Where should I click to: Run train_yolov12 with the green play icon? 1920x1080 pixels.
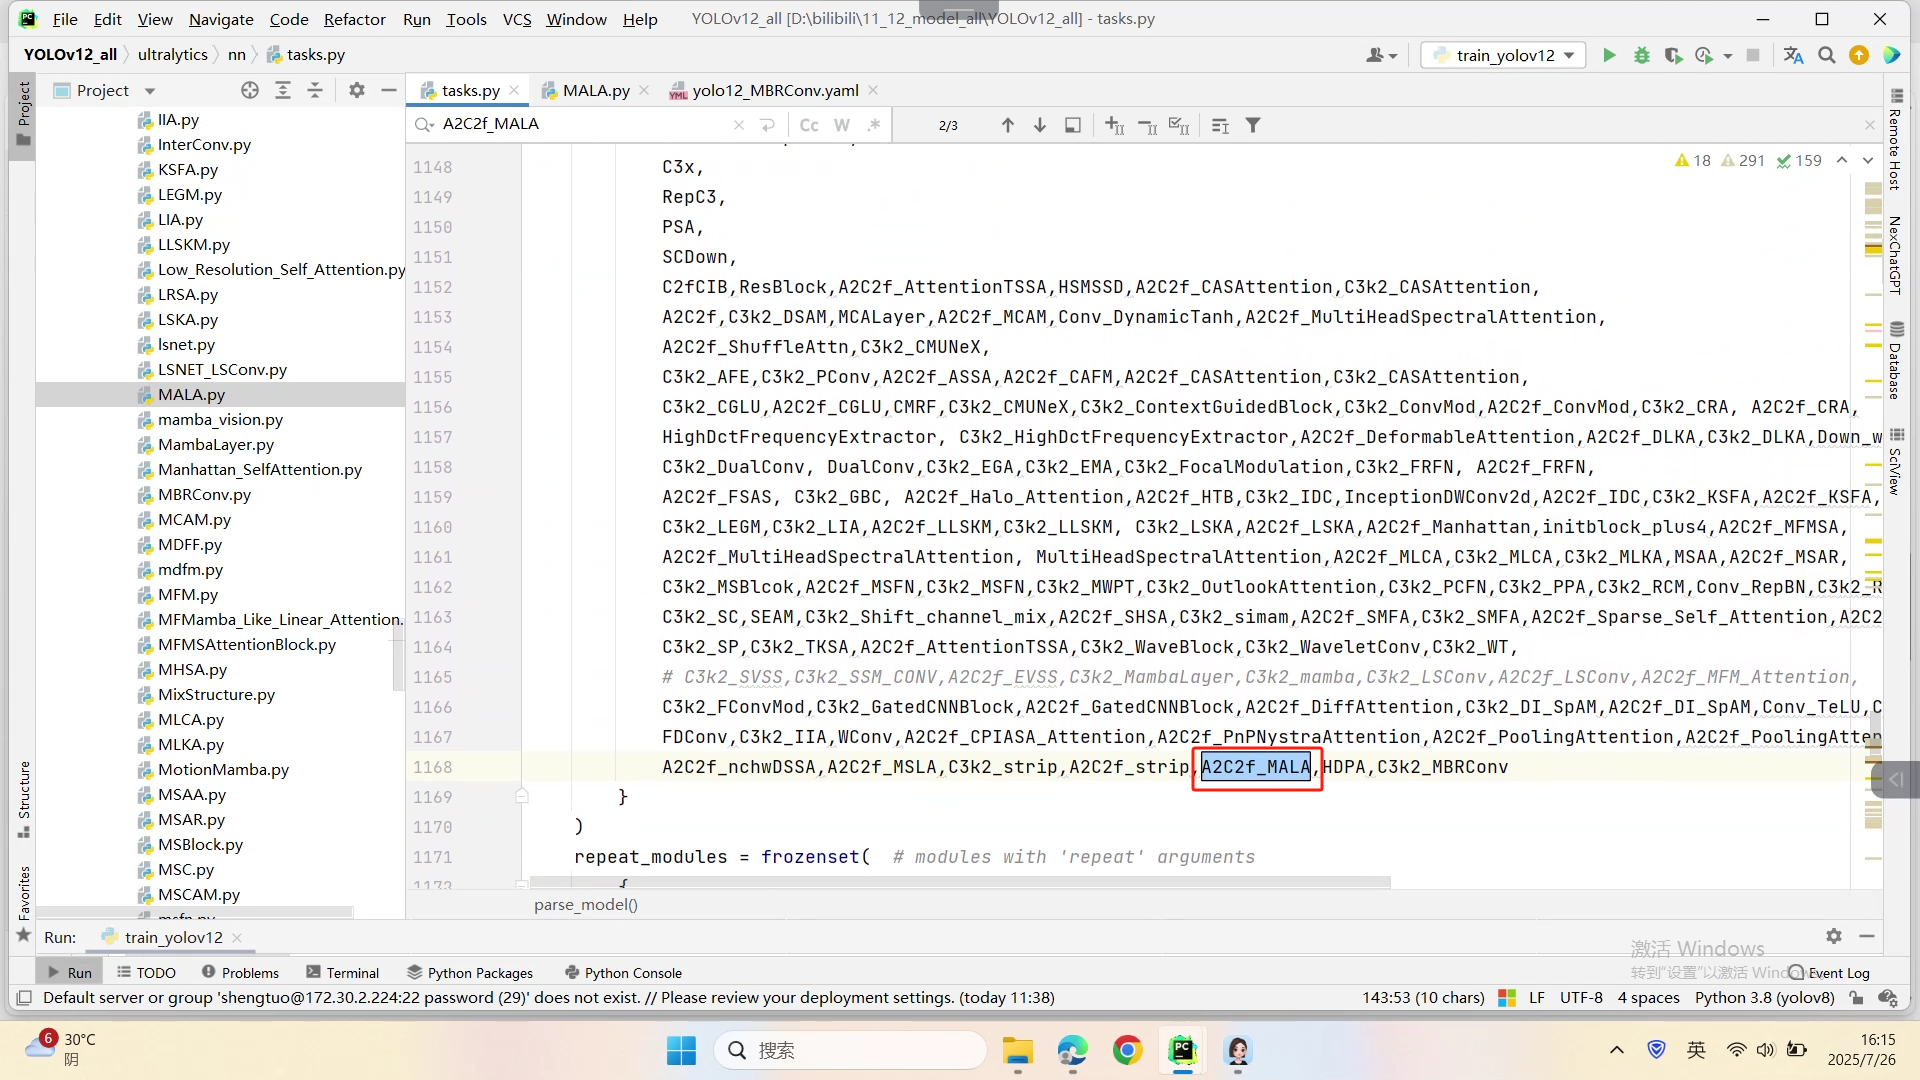pyautogui.click(x=1609, y=56)
